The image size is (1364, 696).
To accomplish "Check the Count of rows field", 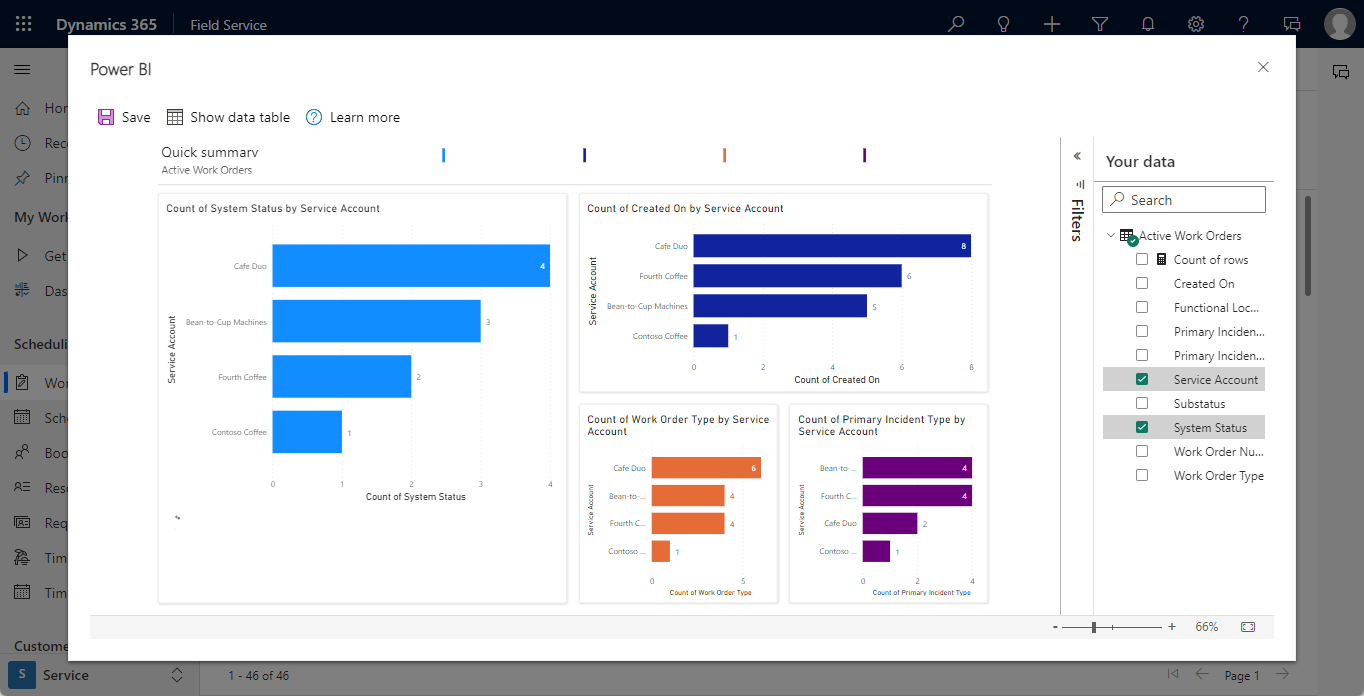I will (1142, 260).
